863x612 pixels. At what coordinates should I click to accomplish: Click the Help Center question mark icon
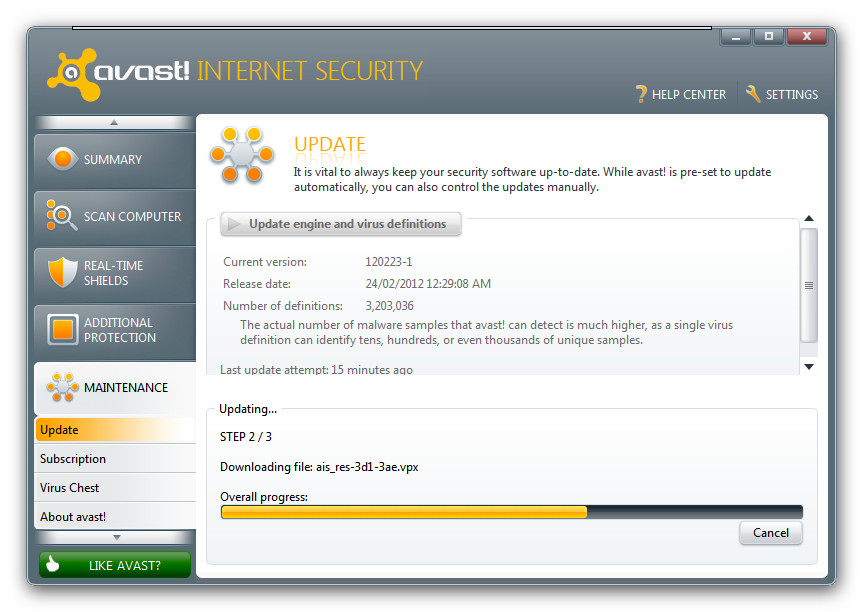[641, 94]
